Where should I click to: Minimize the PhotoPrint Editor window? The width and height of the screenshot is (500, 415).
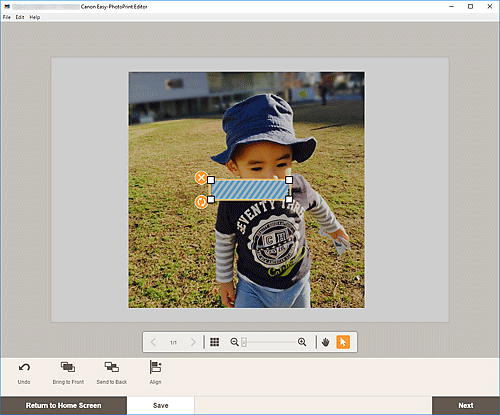[452, 6]
